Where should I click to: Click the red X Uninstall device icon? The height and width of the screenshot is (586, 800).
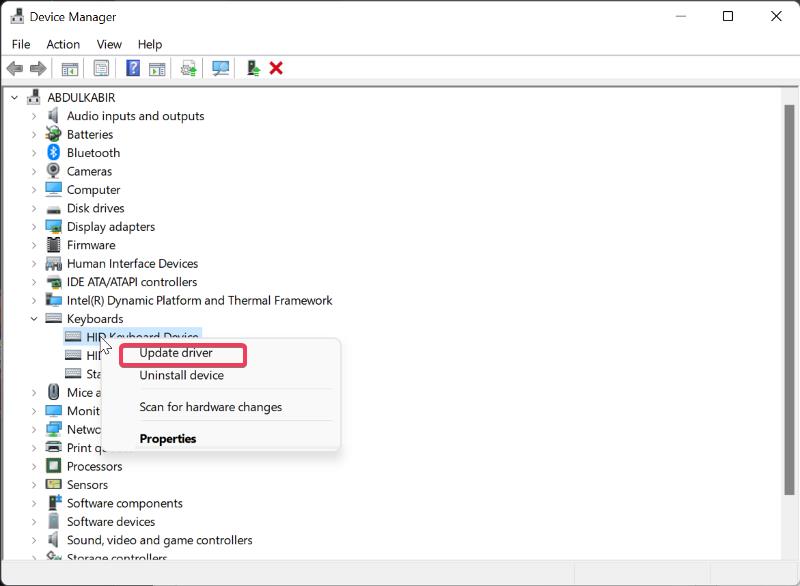pos(276,68)
